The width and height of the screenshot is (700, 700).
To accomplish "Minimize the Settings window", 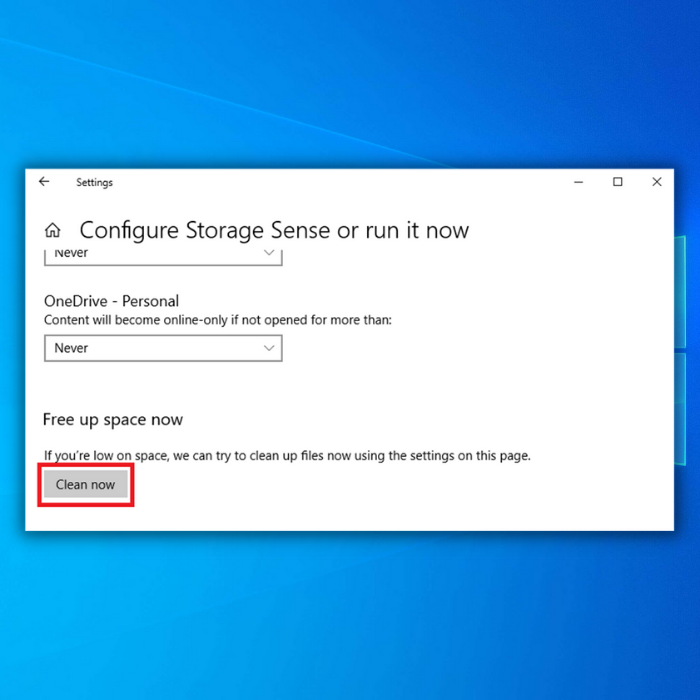I will coord(579,182).
